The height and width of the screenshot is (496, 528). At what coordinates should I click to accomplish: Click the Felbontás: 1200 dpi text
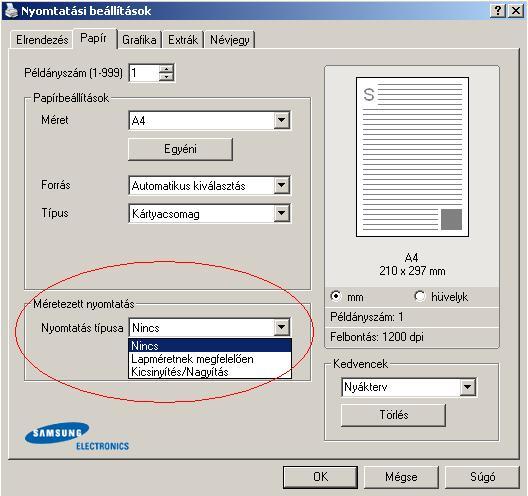377,337
